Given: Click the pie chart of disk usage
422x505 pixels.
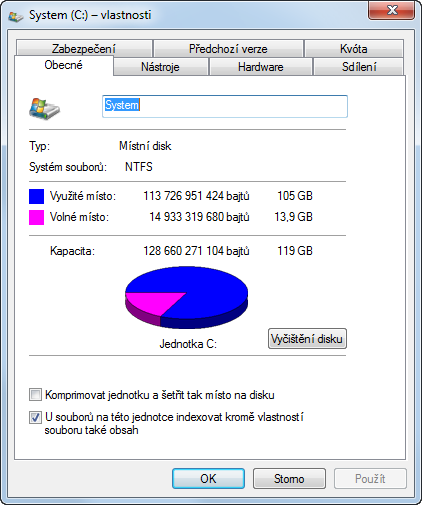Looking at the screenshot, I should (186, 297).
